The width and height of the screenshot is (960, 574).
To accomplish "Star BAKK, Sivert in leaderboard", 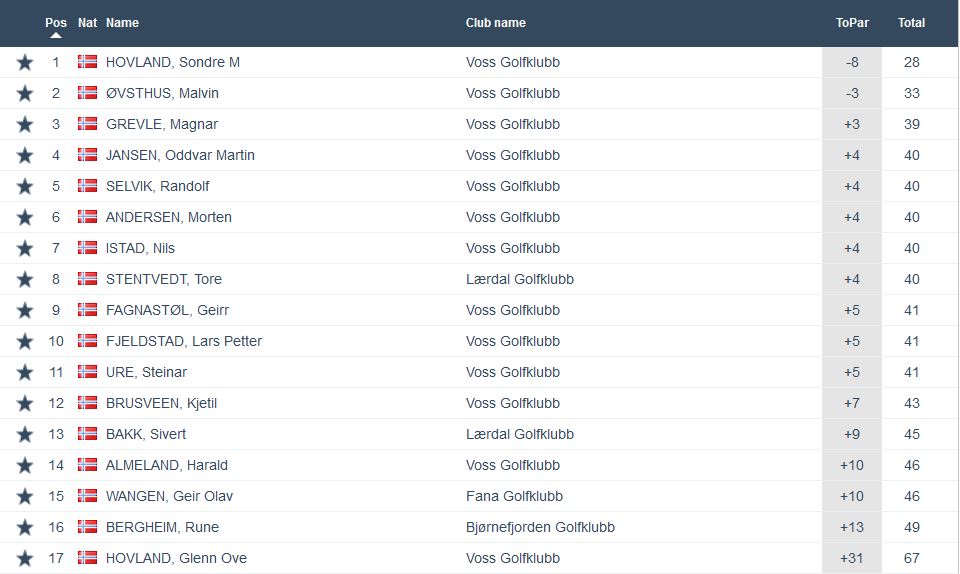I will pyautogui.click(x=25, y=435).
